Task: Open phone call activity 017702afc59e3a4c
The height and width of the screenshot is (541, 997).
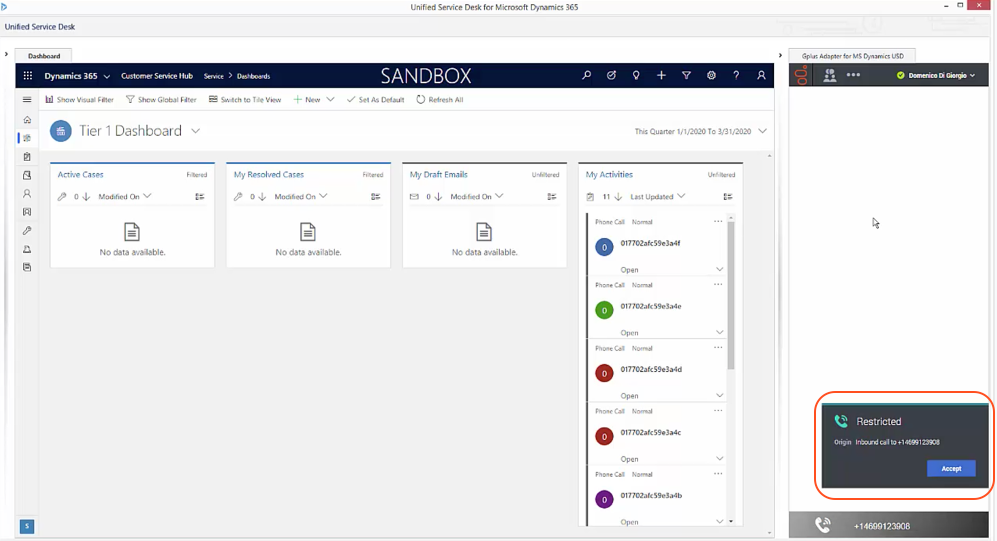Action: [655, 434]
